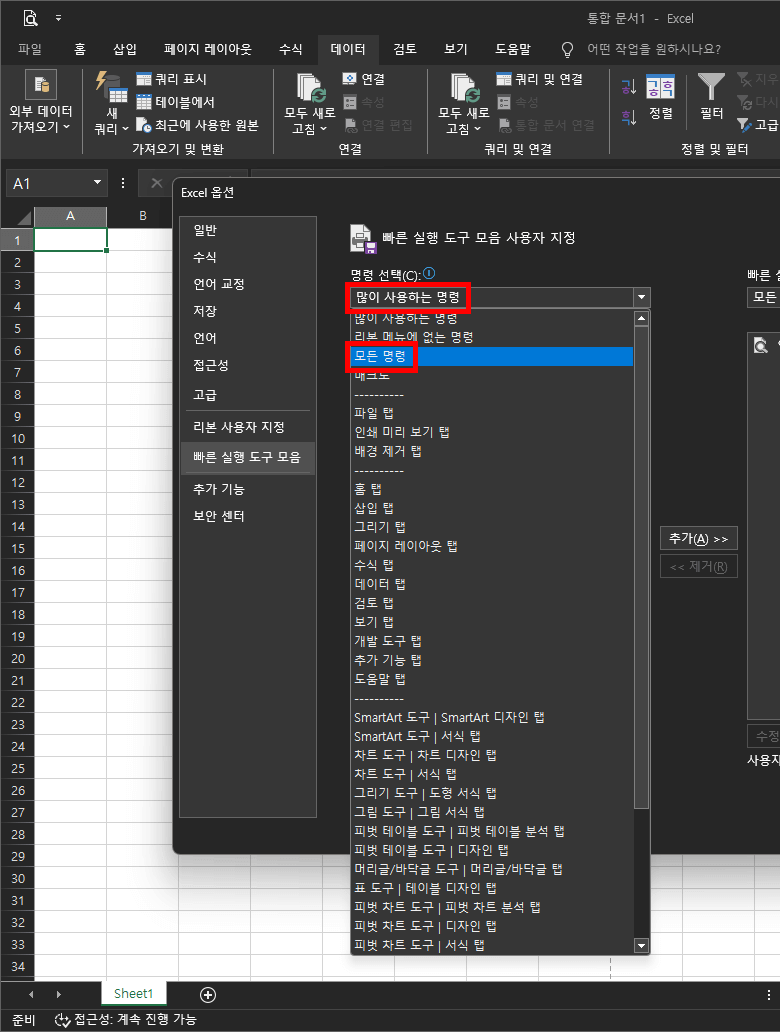Select the Sheet1 worksheet tab
780x1032 pixels.
pyautogui.click(x=133, y=994)
